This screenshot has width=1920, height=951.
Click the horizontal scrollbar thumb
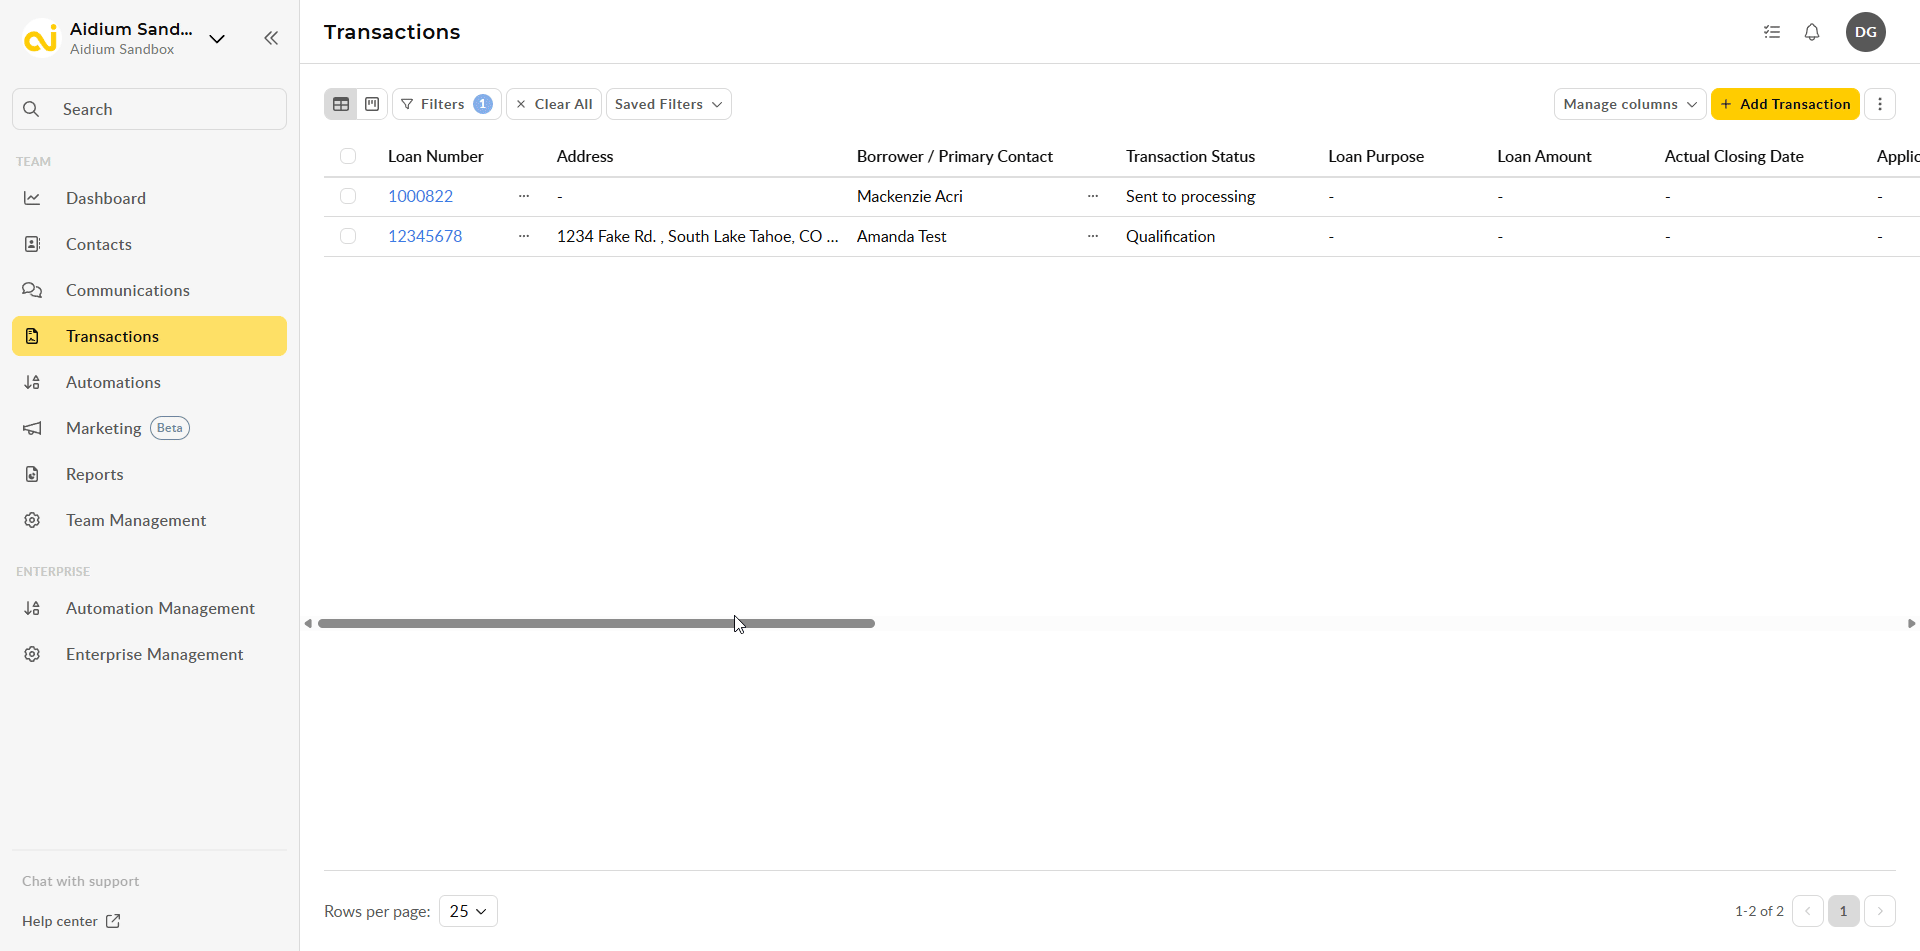(596, 623)
